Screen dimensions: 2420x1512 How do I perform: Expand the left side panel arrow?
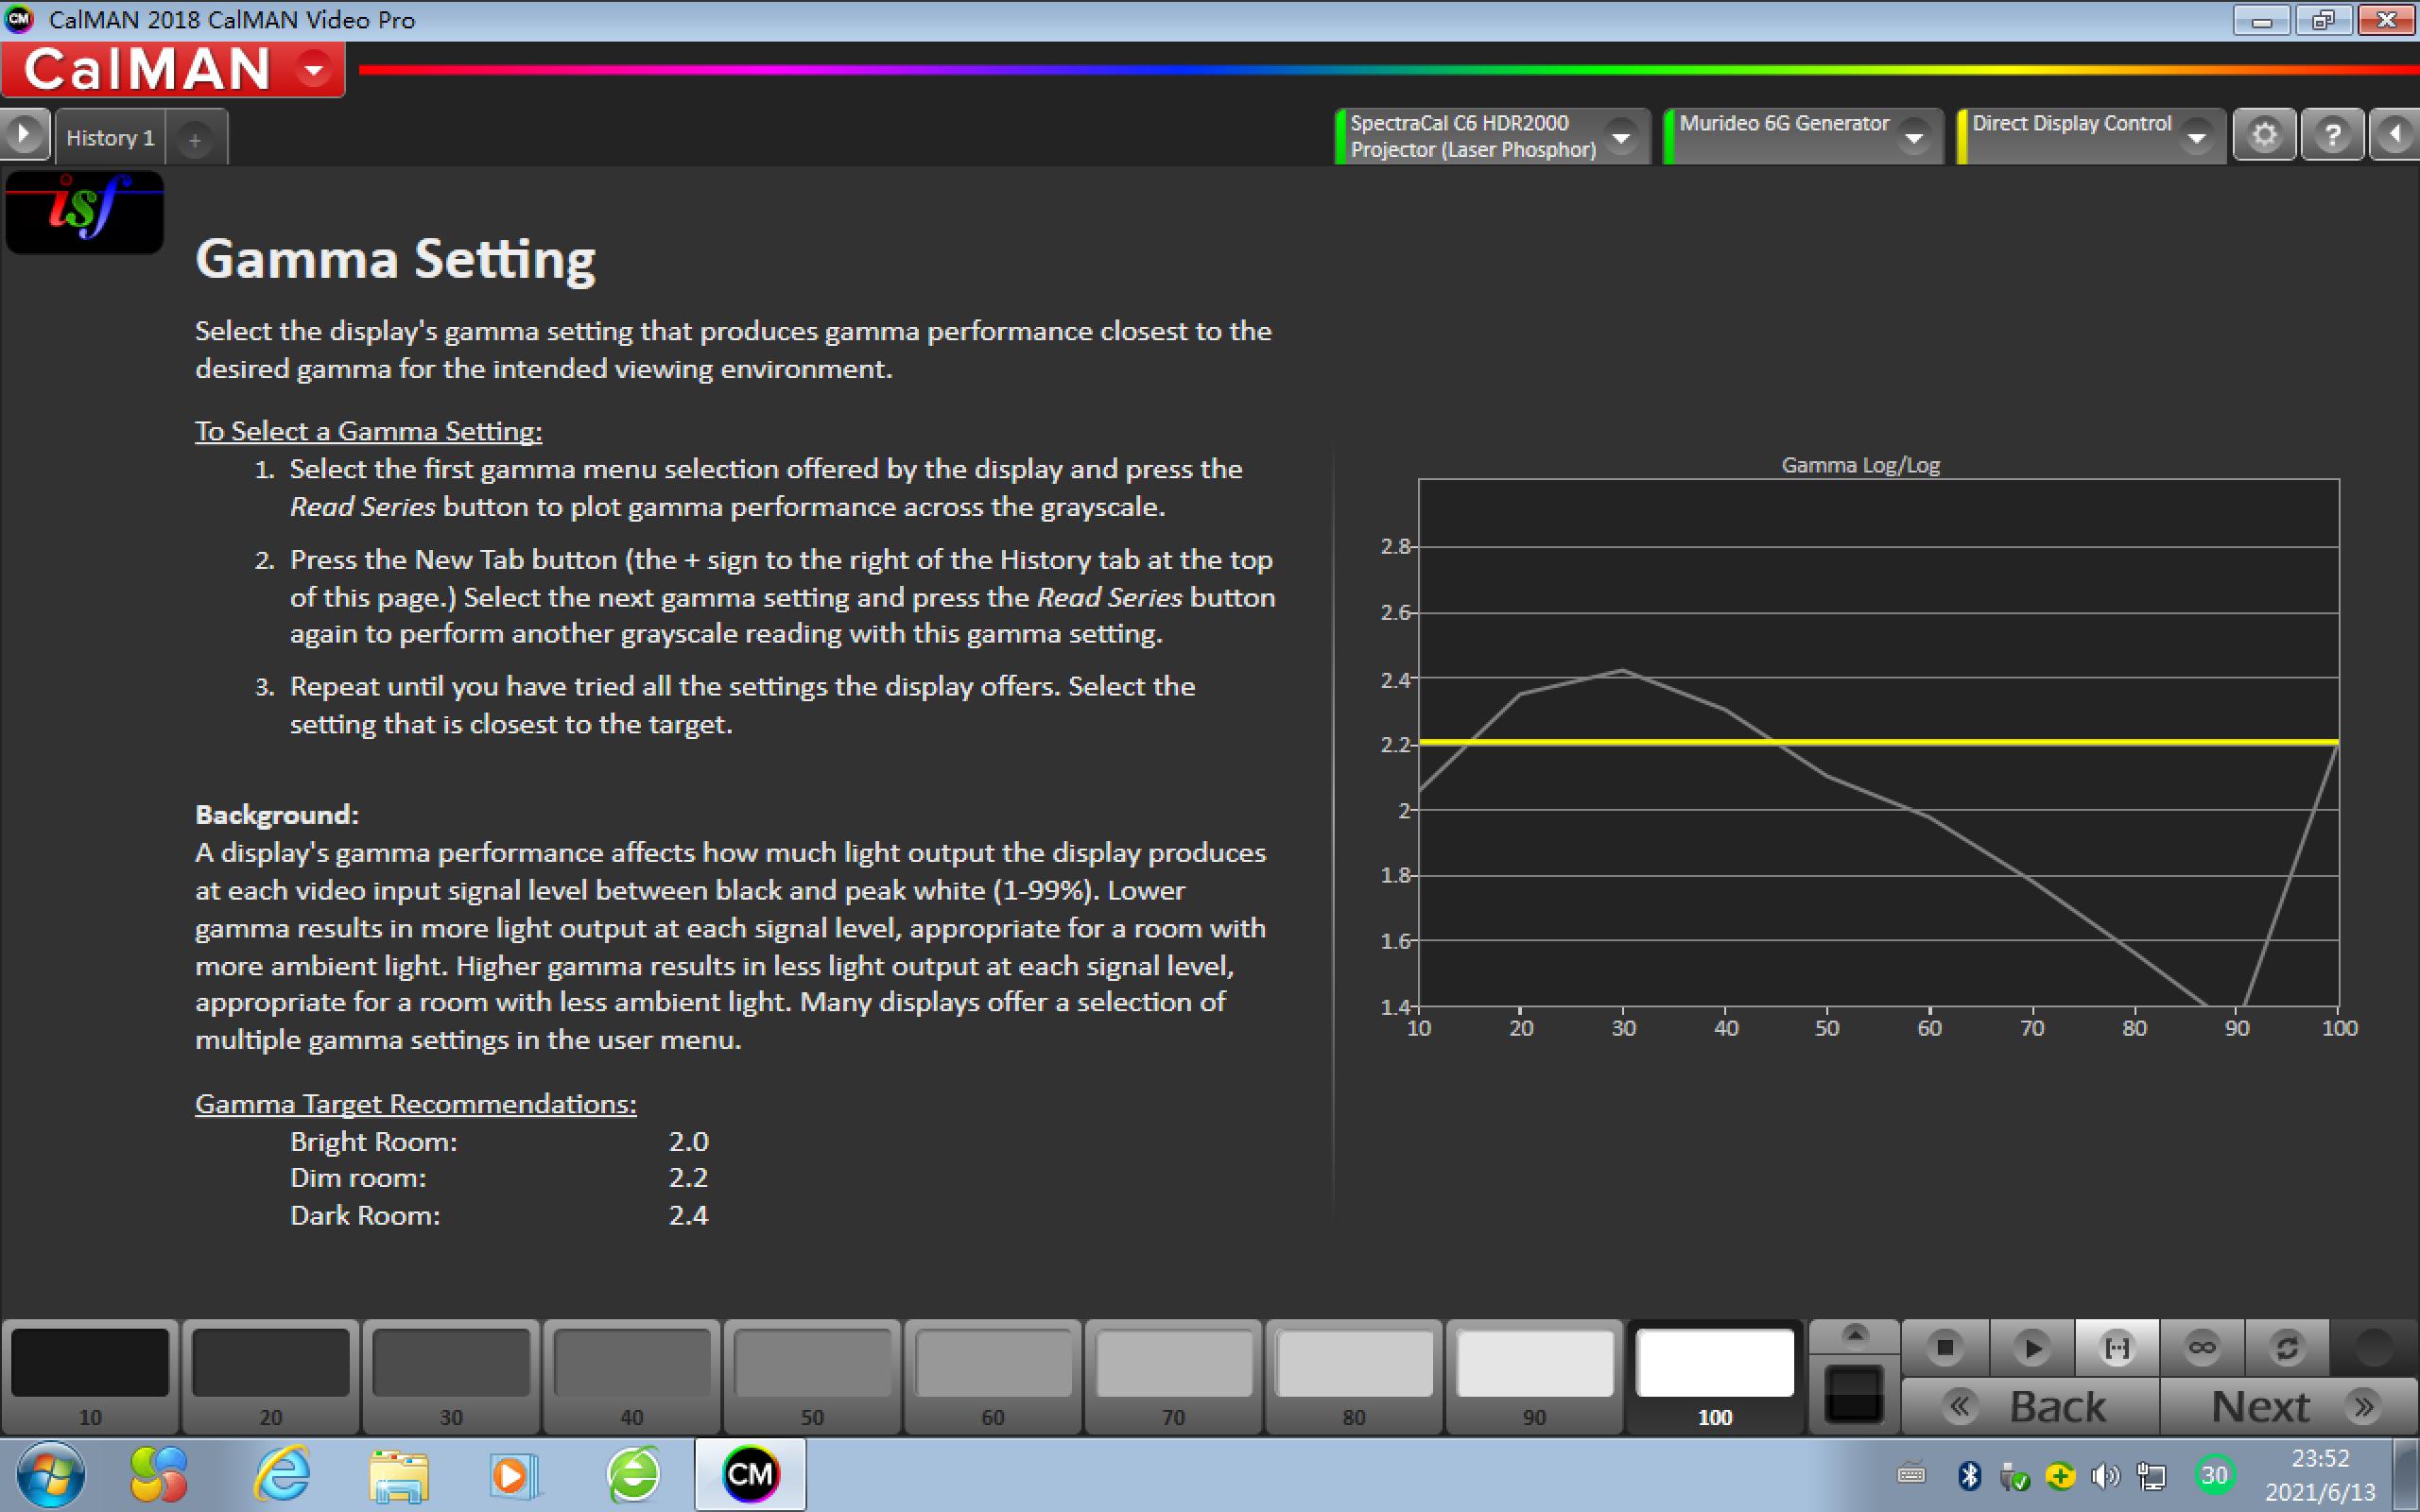pyautogui.click(x=24, y=134)
